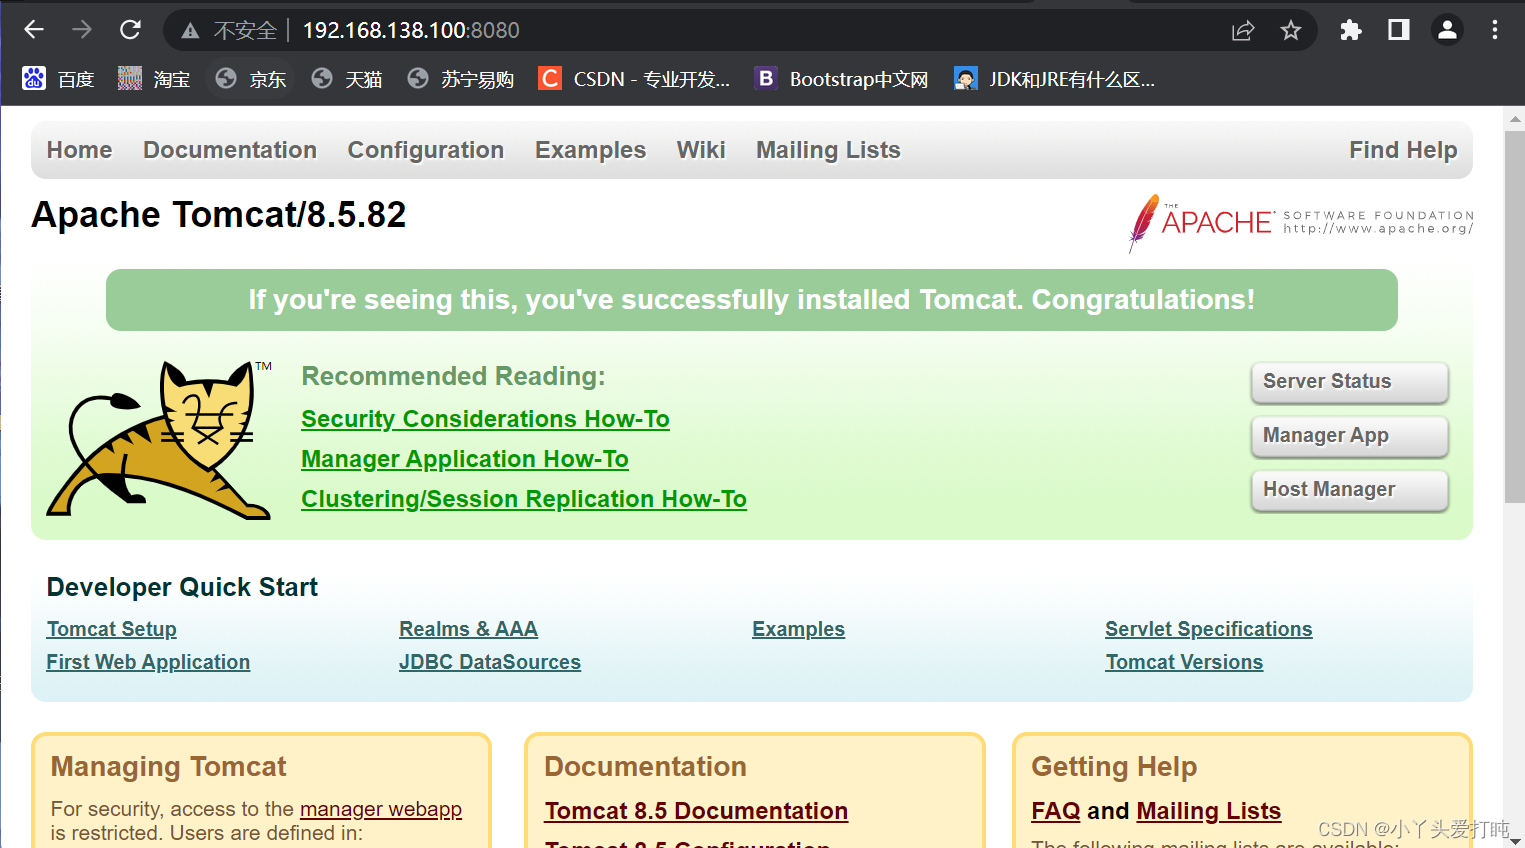This screenshot has height=848, width=1525.
Task: Click the Tomcat cat mascot image
Action: pyautogui.click(x=159, y=440)
